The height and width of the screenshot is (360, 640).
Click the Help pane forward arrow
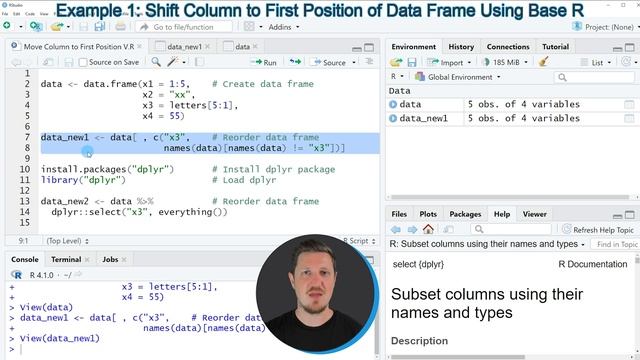412,229
